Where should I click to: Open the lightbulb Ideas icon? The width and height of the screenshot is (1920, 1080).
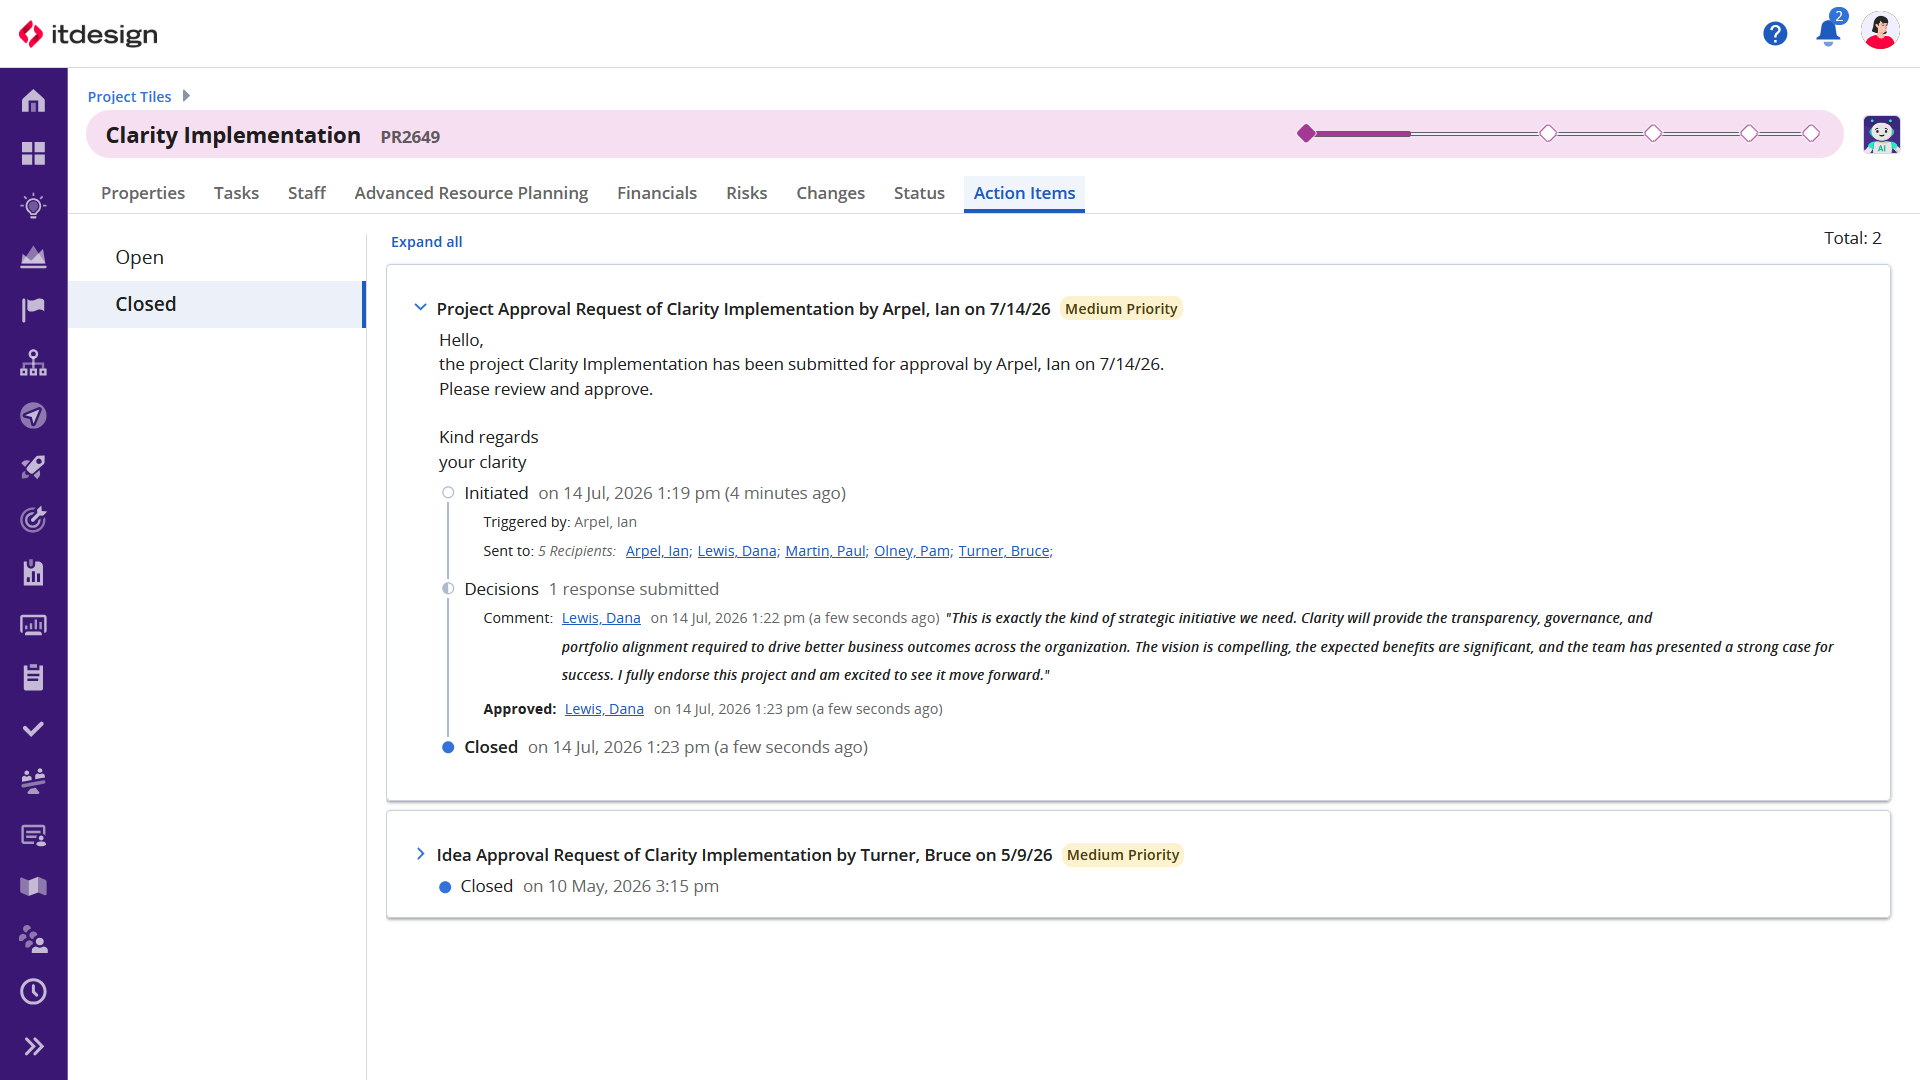coord(33,206)
